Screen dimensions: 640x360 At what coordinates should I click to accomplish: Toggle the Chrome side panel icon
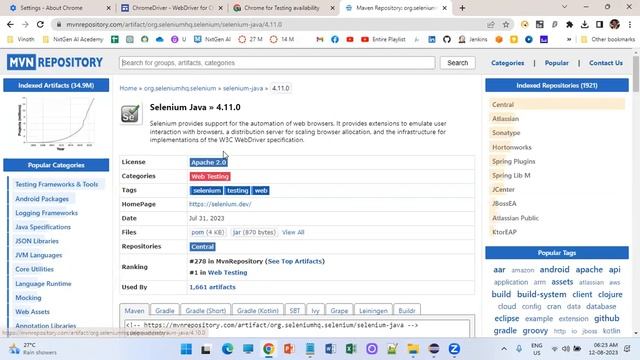coord(599,24)
